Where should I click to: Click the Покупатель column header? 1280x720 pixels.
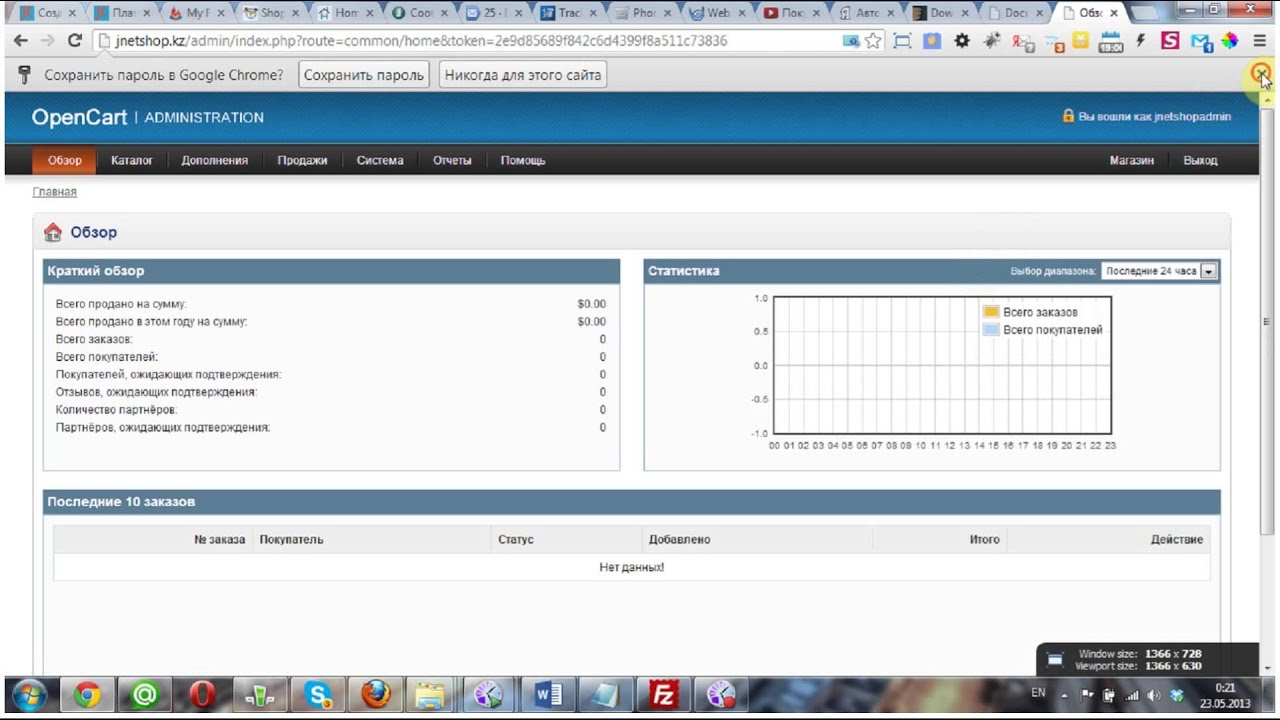(291, 539)
